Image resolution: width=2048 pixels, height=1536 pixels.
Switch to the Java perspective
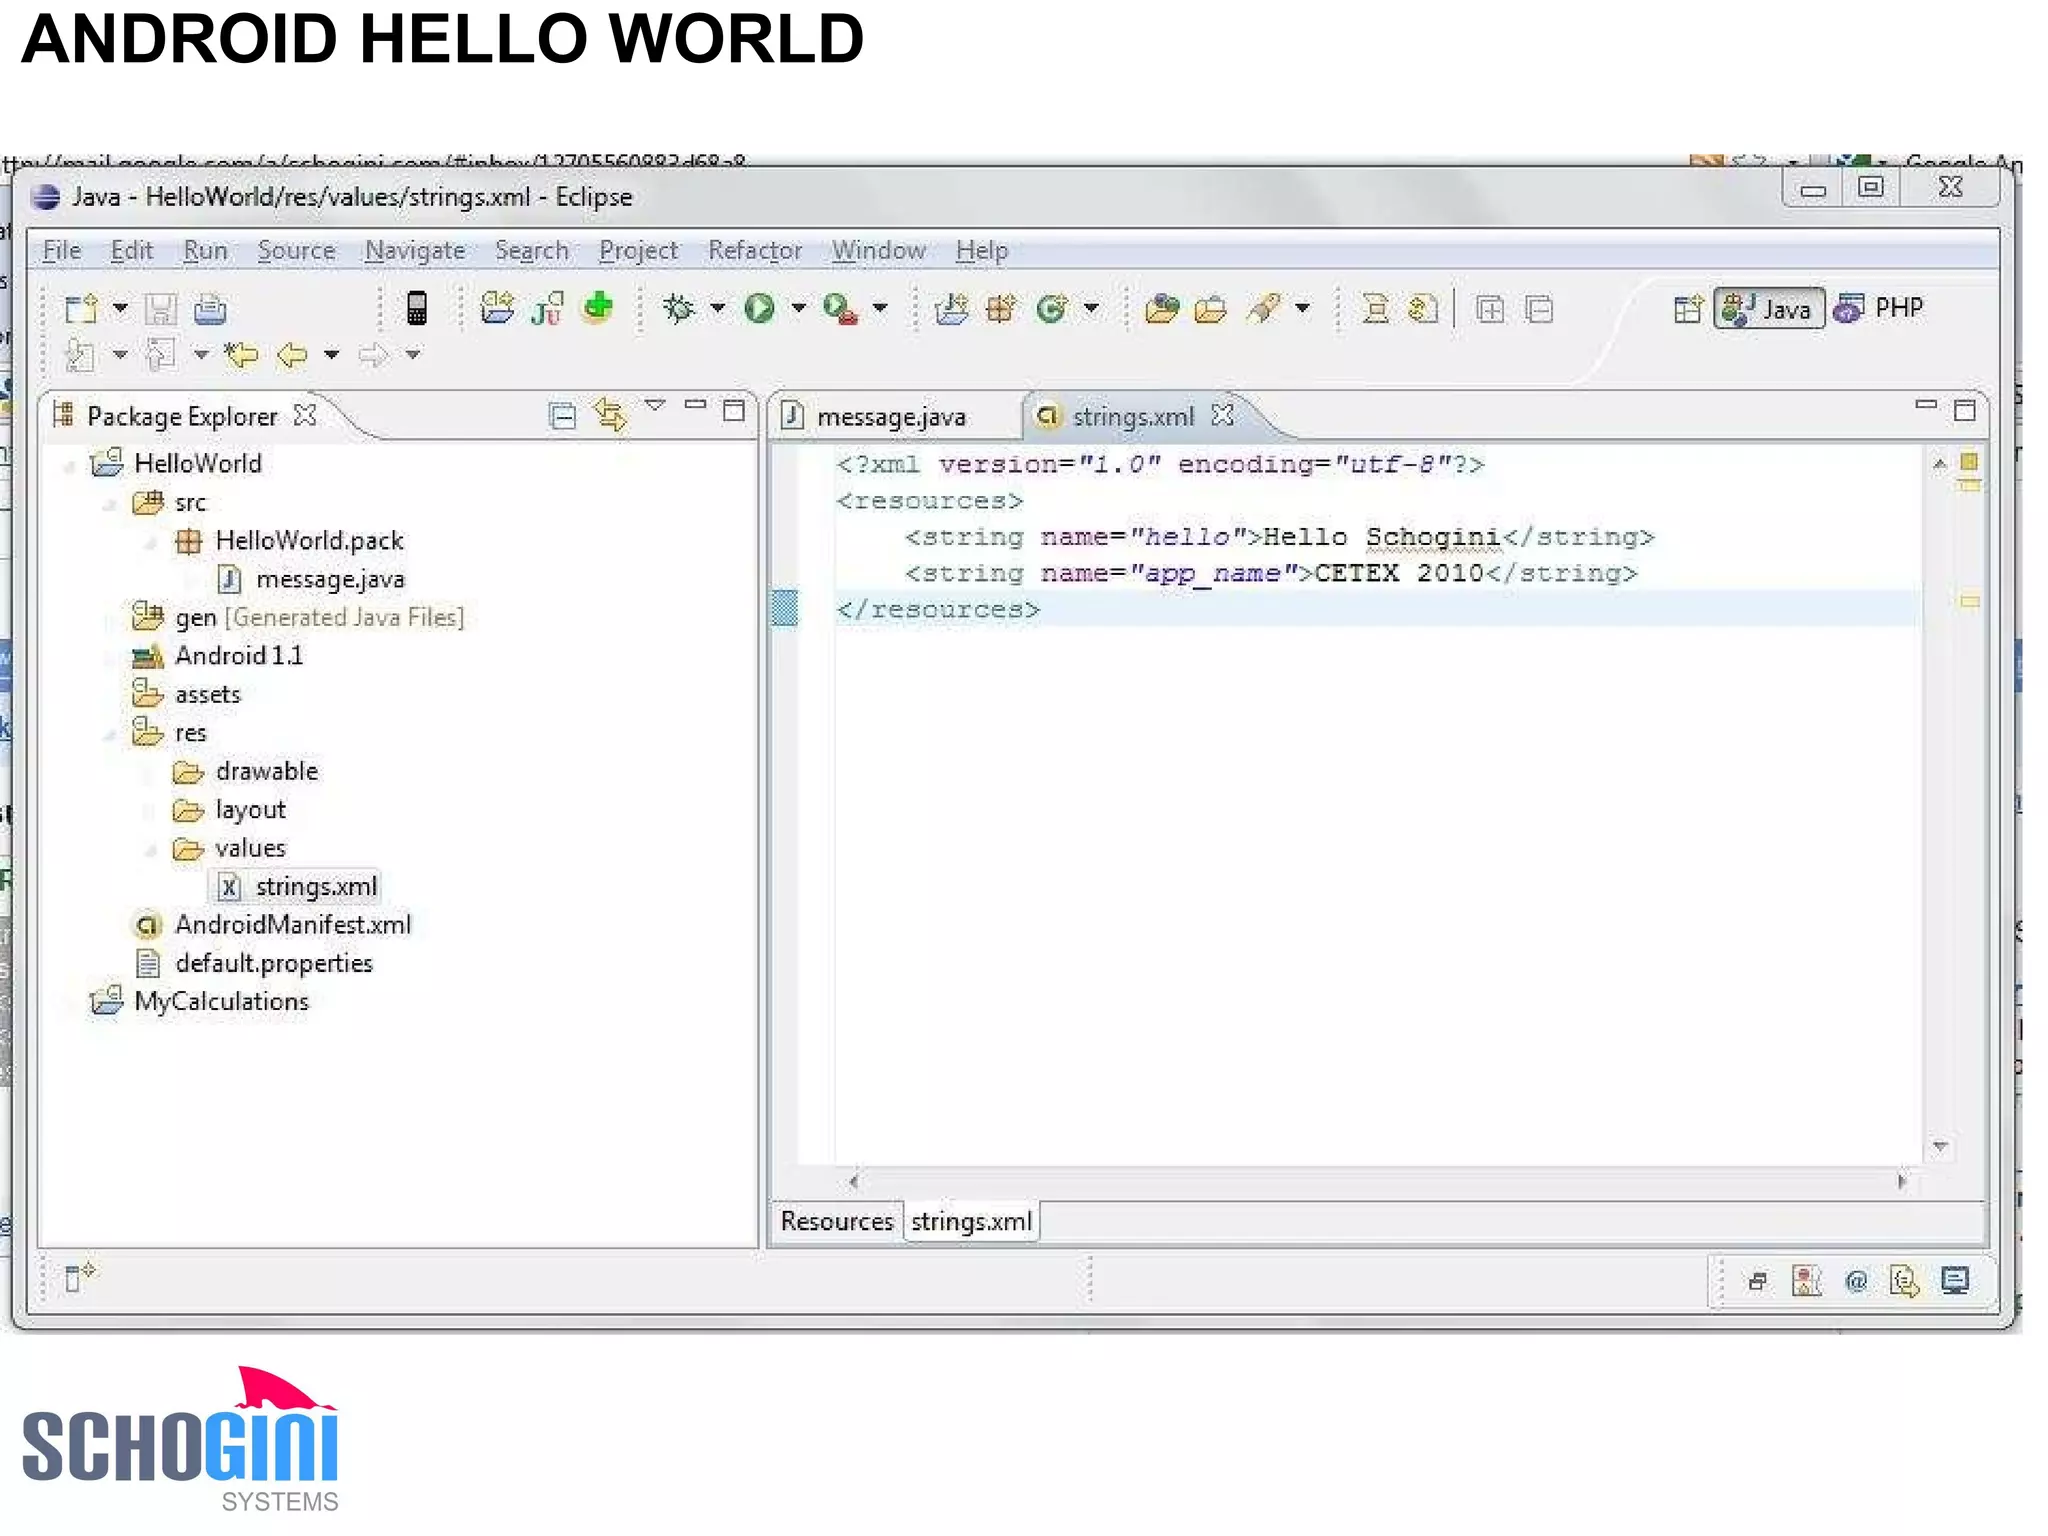click(1768, 309)
